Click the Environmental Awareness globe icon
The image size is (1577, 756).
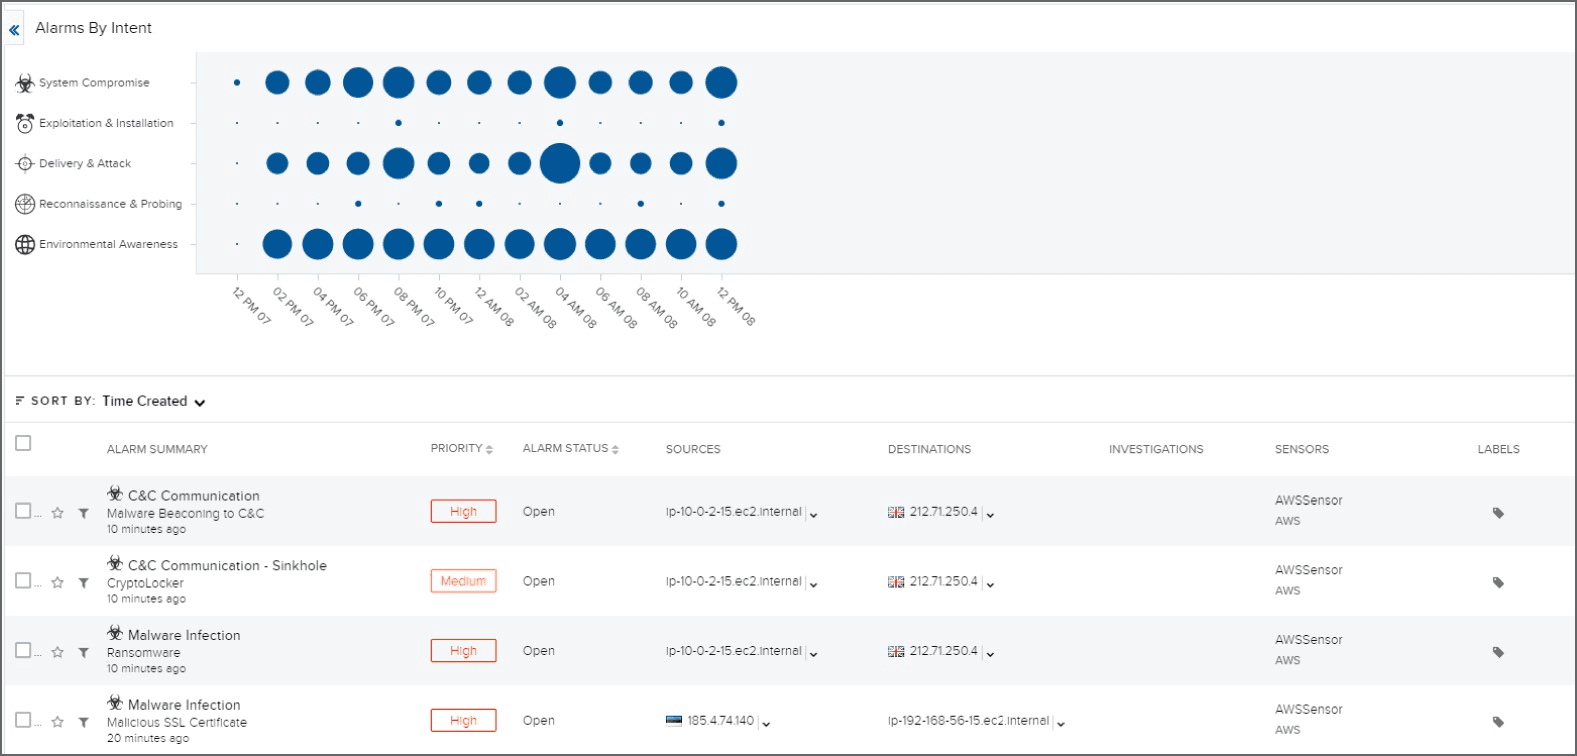tap(25, 244)
